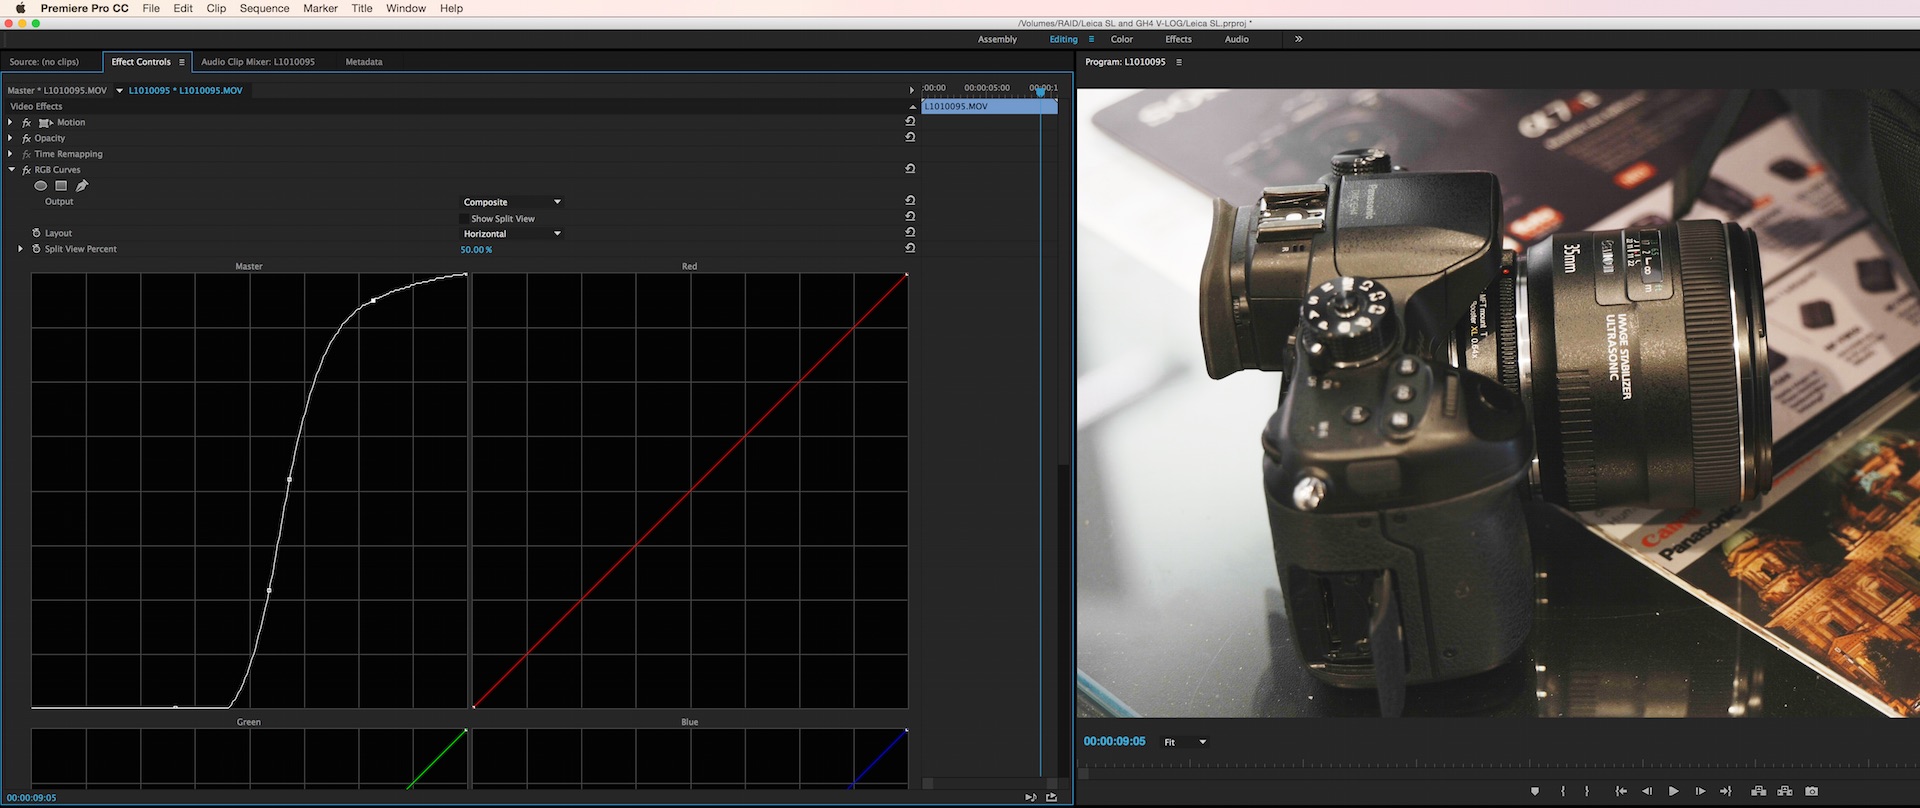Open the Output Composite dropdown
1920x808 pixels.
[511, 202]
